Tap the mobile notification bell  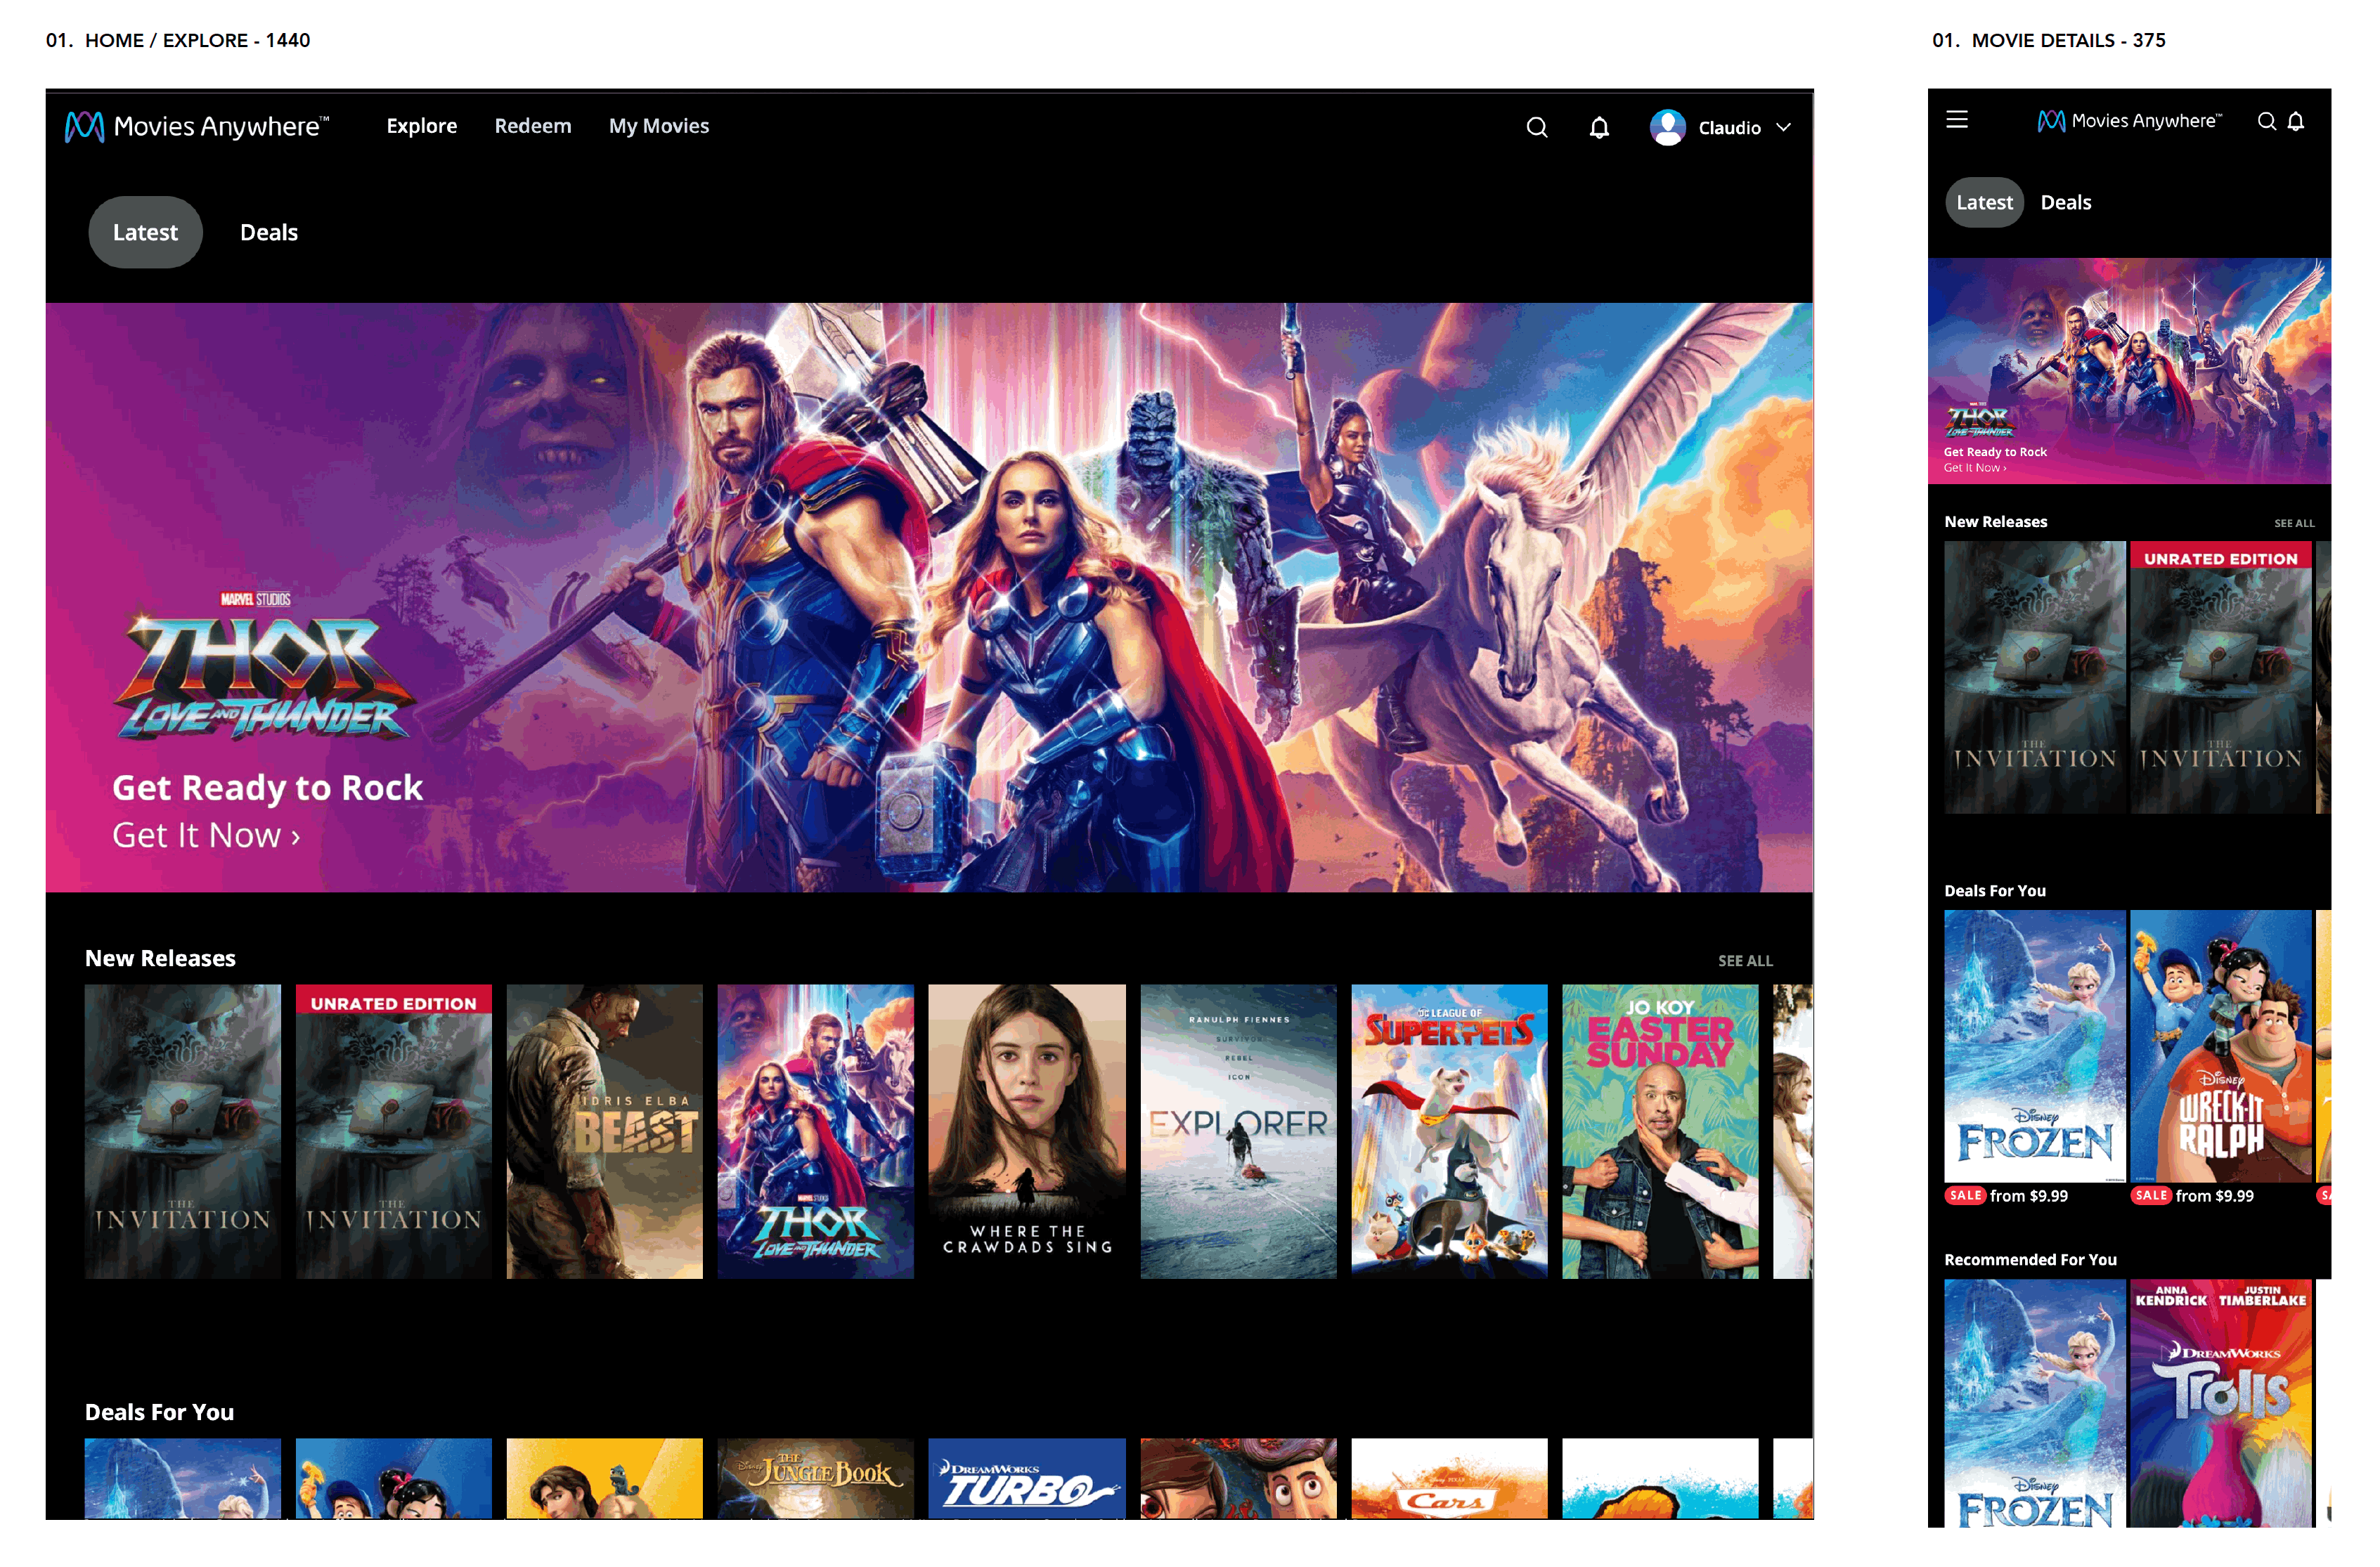coord(2296,121)
